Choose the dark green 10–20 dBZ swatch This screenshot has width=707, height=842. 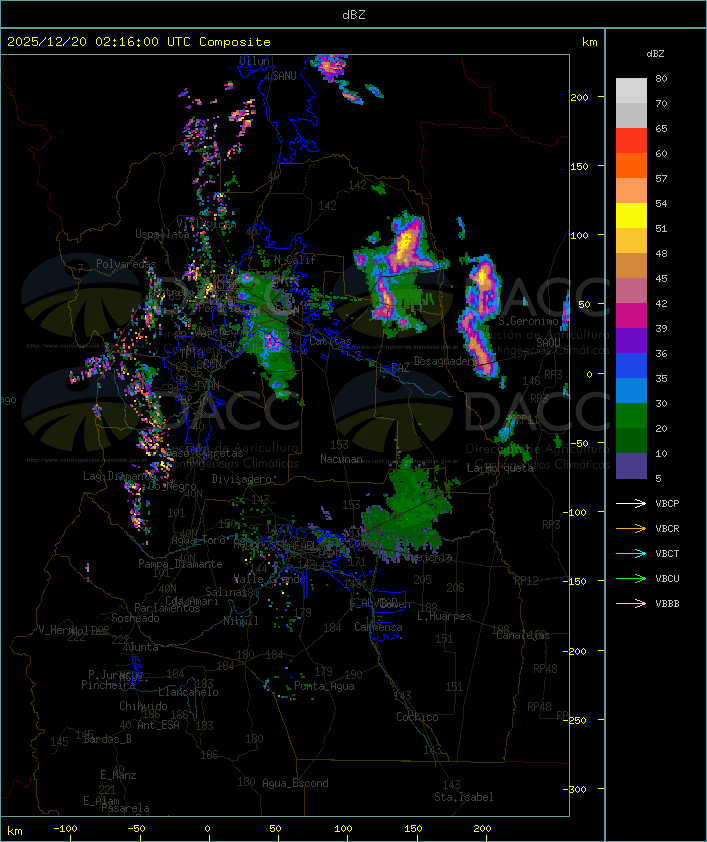click(x=631, y=440)
